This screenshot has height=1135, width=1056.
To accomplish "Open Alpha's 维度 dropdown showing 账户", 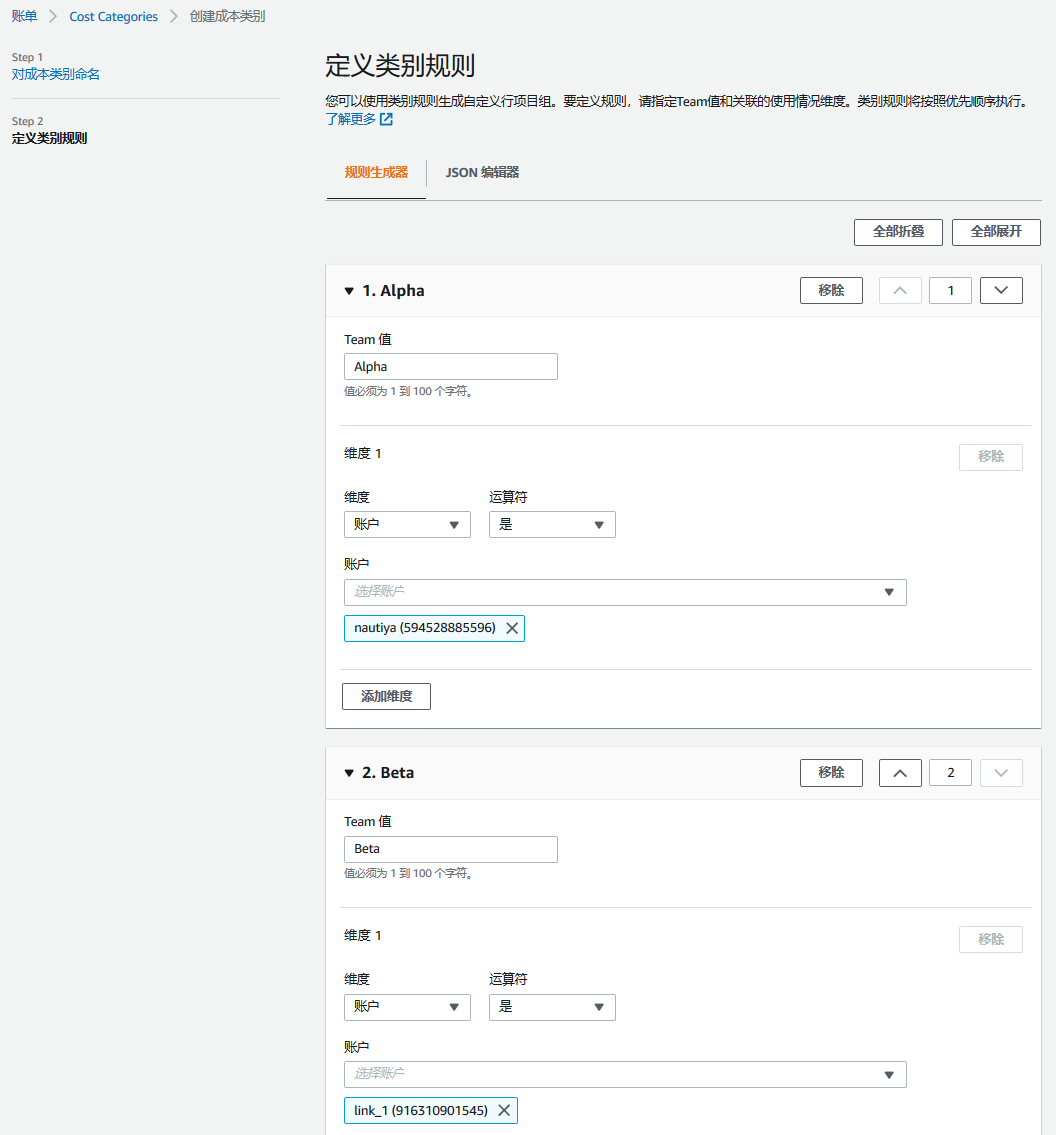I will [x=407, y=525].
